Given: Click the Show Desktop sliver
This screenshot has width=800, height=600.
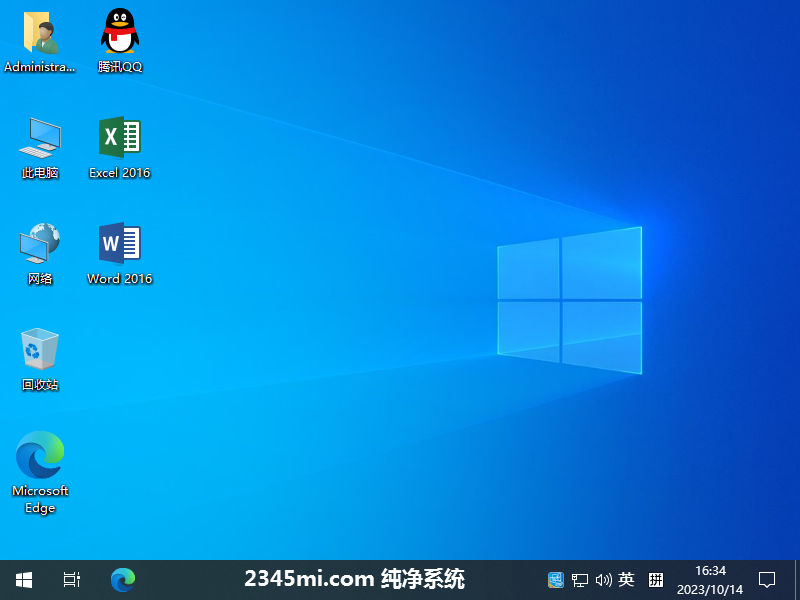Looking at the screenshot, I should tap(797, 580).
